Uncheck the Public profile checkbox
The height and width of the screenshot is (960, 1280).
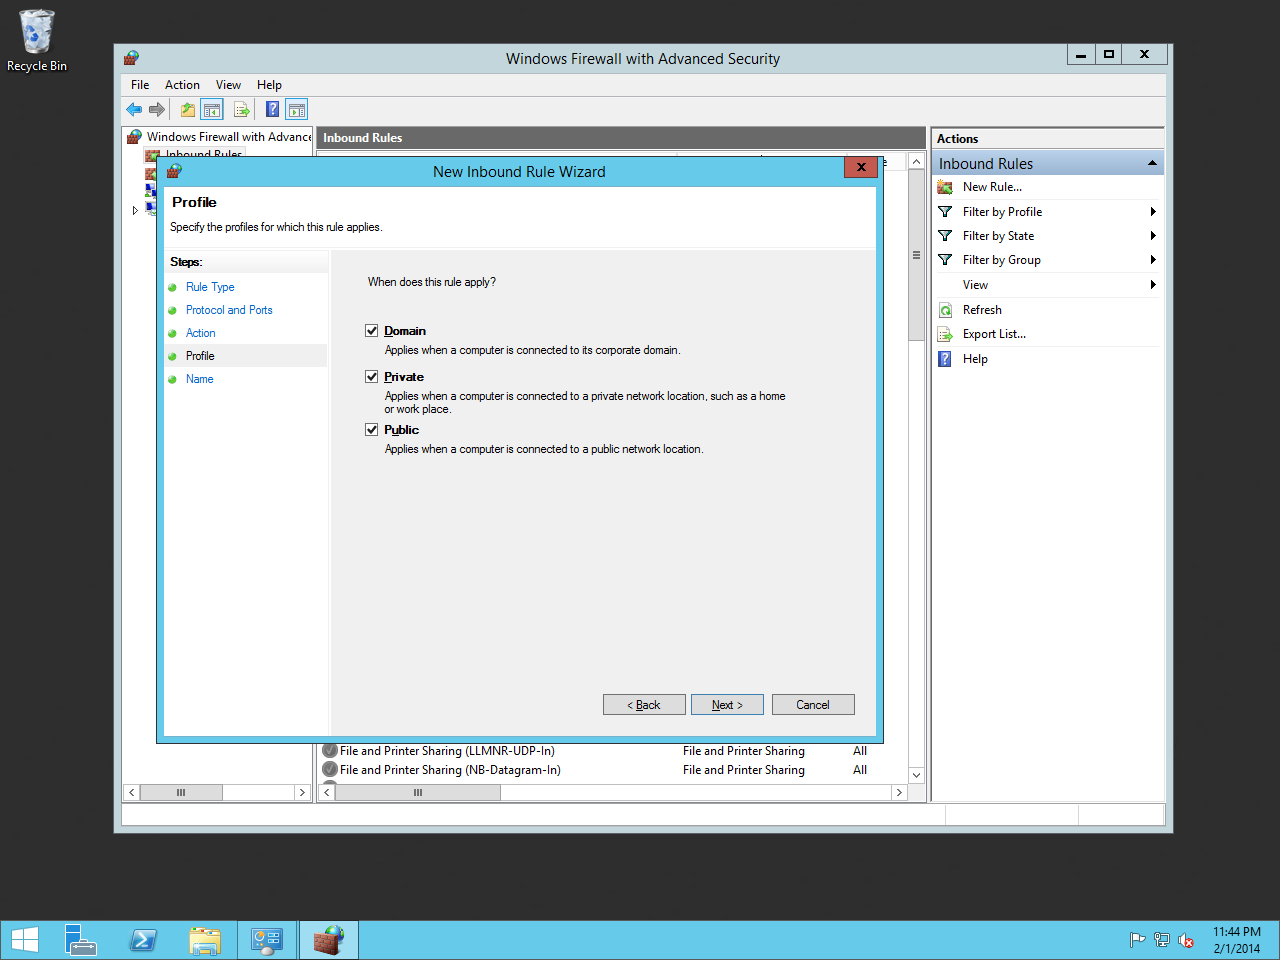372,430
